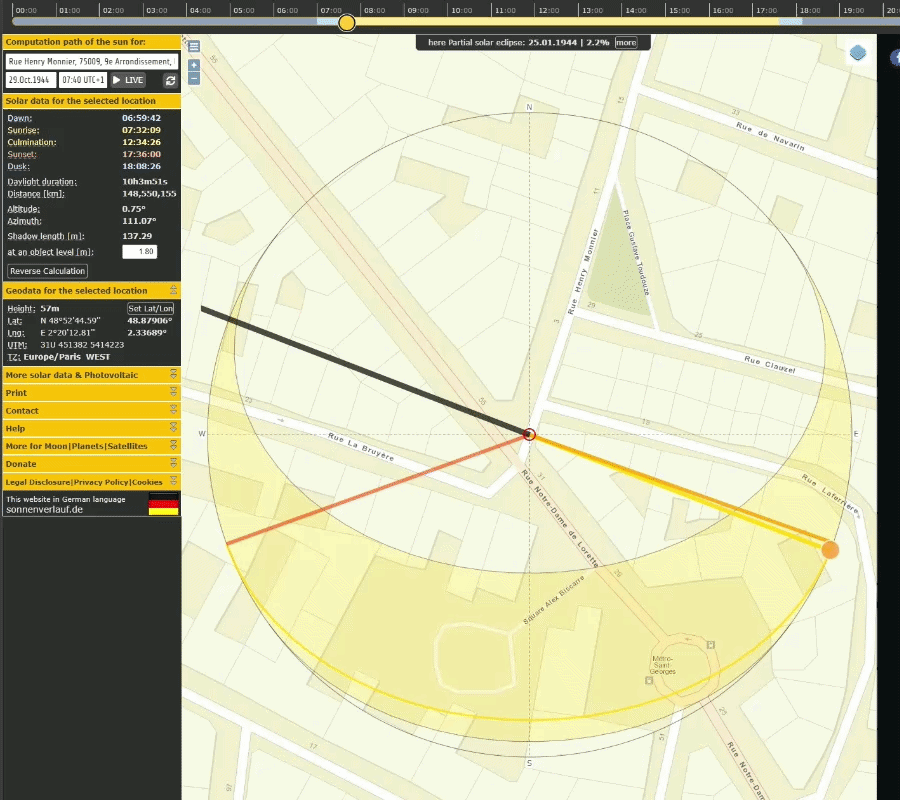Click Square Alex Biscarre map label

tap(553, 600)
